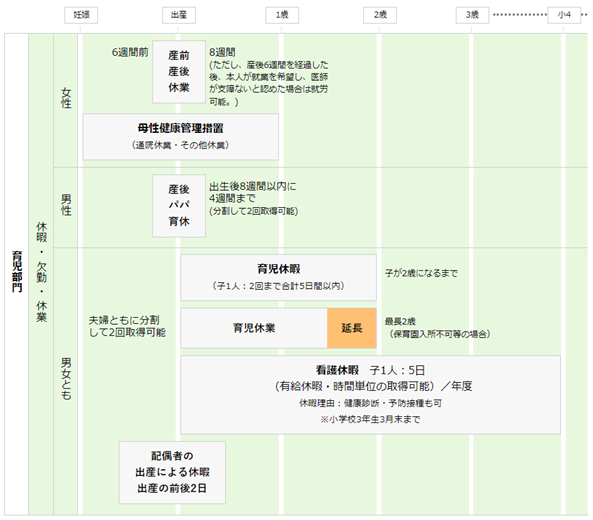This screenshot has width=593, height=520.
Task: Click the 3歳 timeline label
Action: pos(472,15)
